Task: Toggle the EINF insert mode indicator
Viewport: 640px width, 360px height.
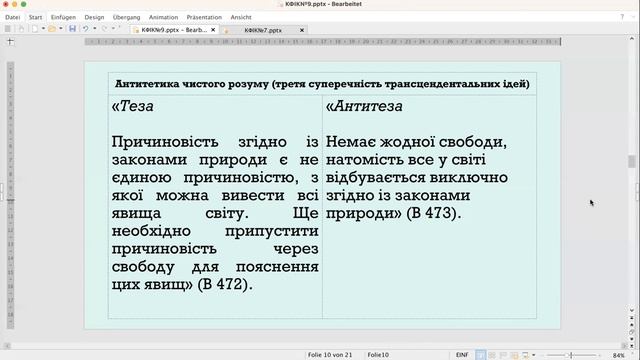Action: [462, 355]
